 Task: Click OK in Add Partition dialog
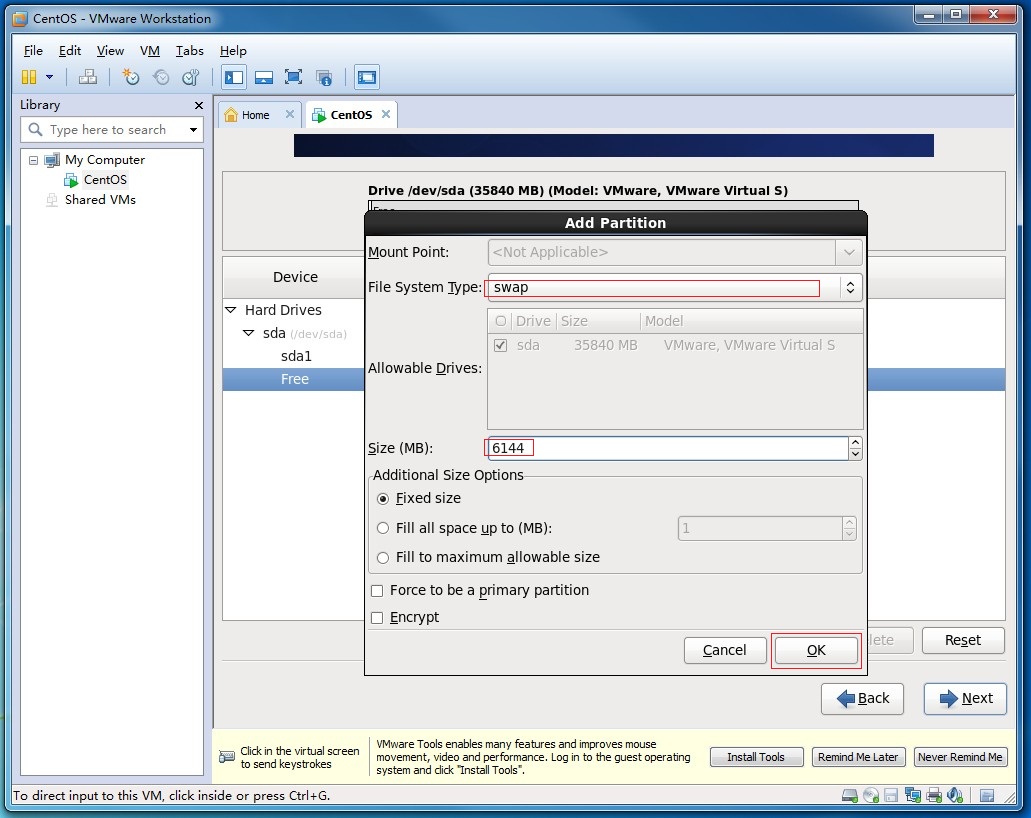(x=816, y=650)
